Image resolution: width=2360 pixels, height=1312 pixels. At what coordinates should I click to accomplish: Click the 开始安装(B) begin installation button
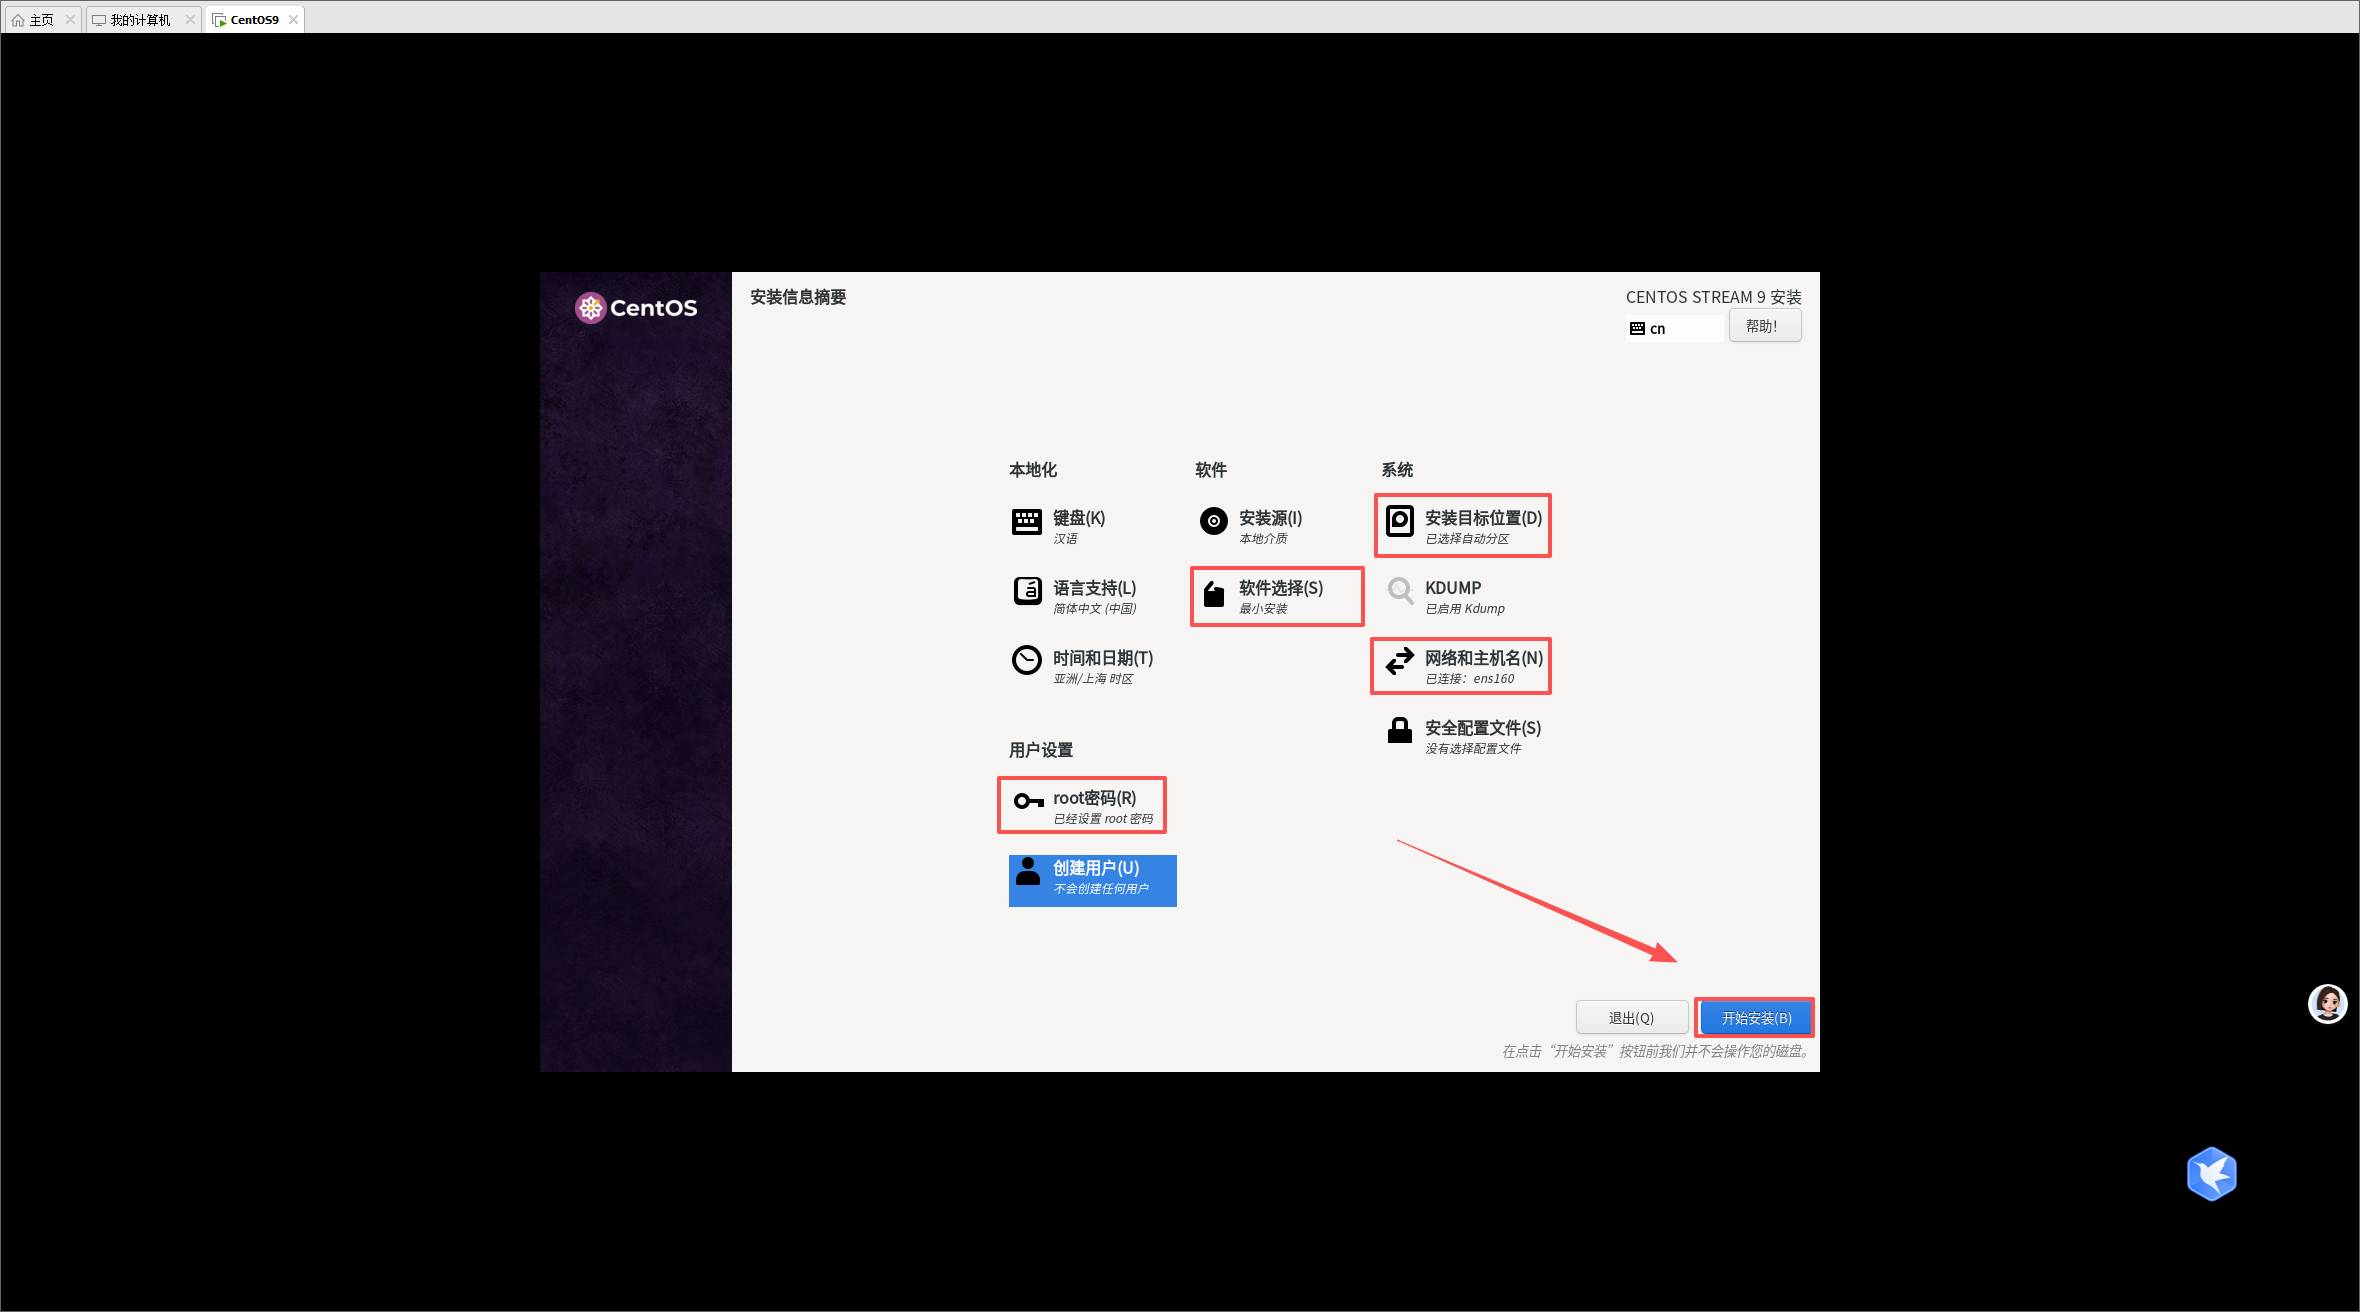(1756, 1018)
